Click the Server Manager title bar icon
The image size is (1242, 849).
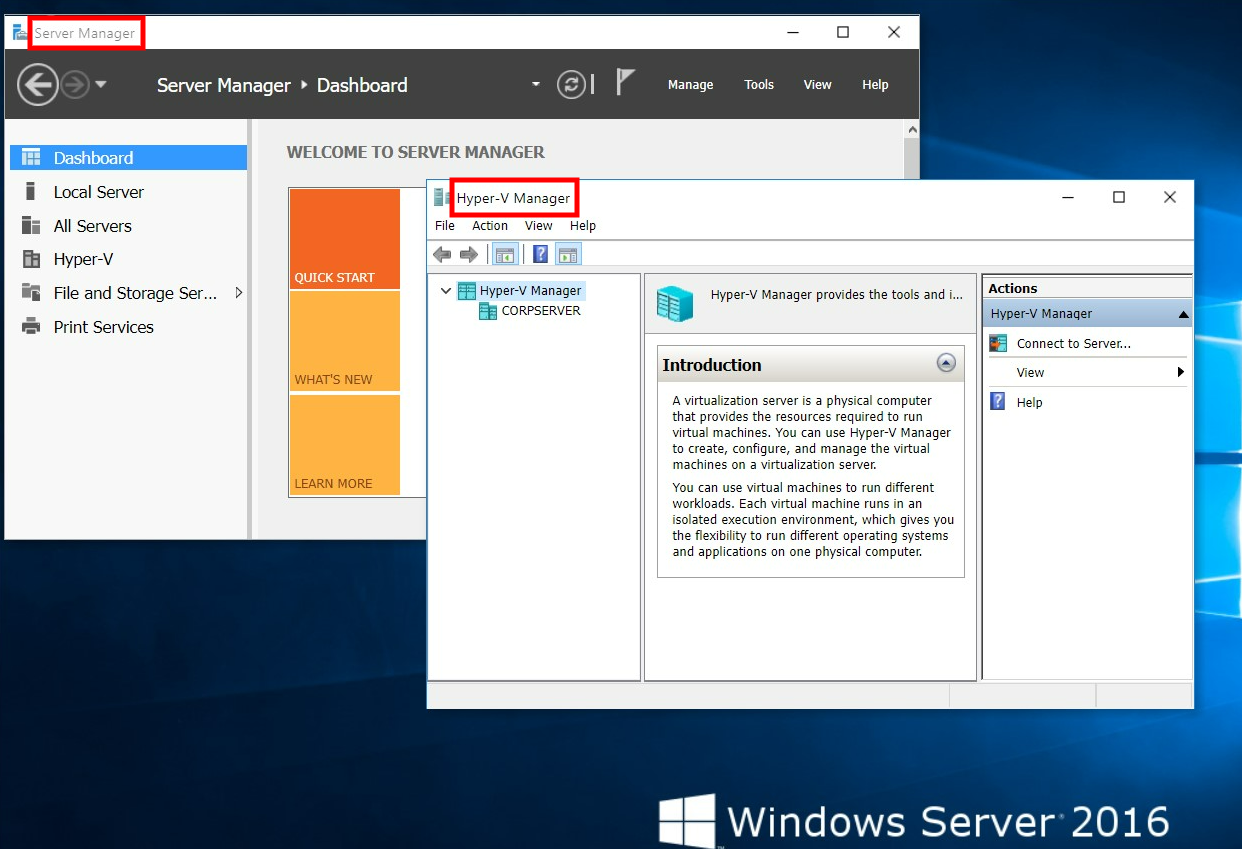(20, 32)
